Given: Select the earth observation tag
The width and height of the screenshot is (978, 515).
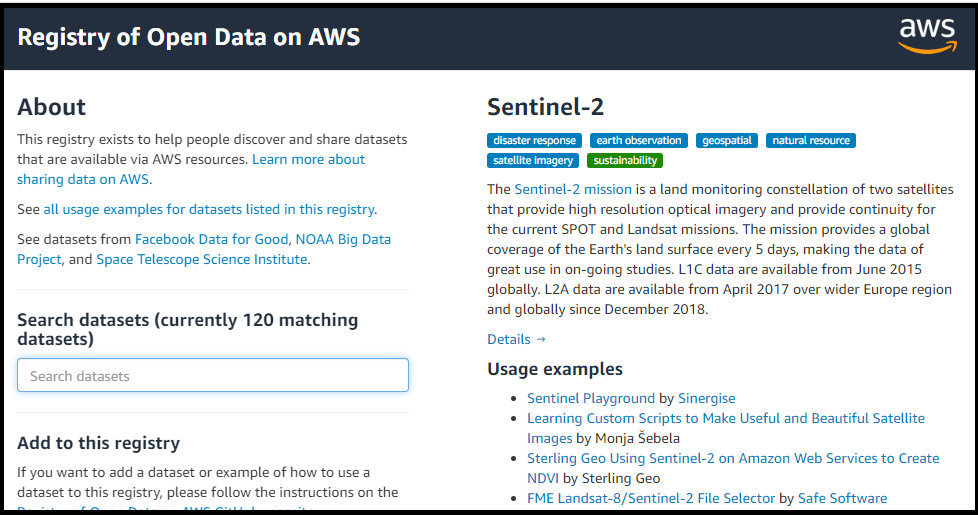Looking at the screenshot, I should click(x=639, y=141).
